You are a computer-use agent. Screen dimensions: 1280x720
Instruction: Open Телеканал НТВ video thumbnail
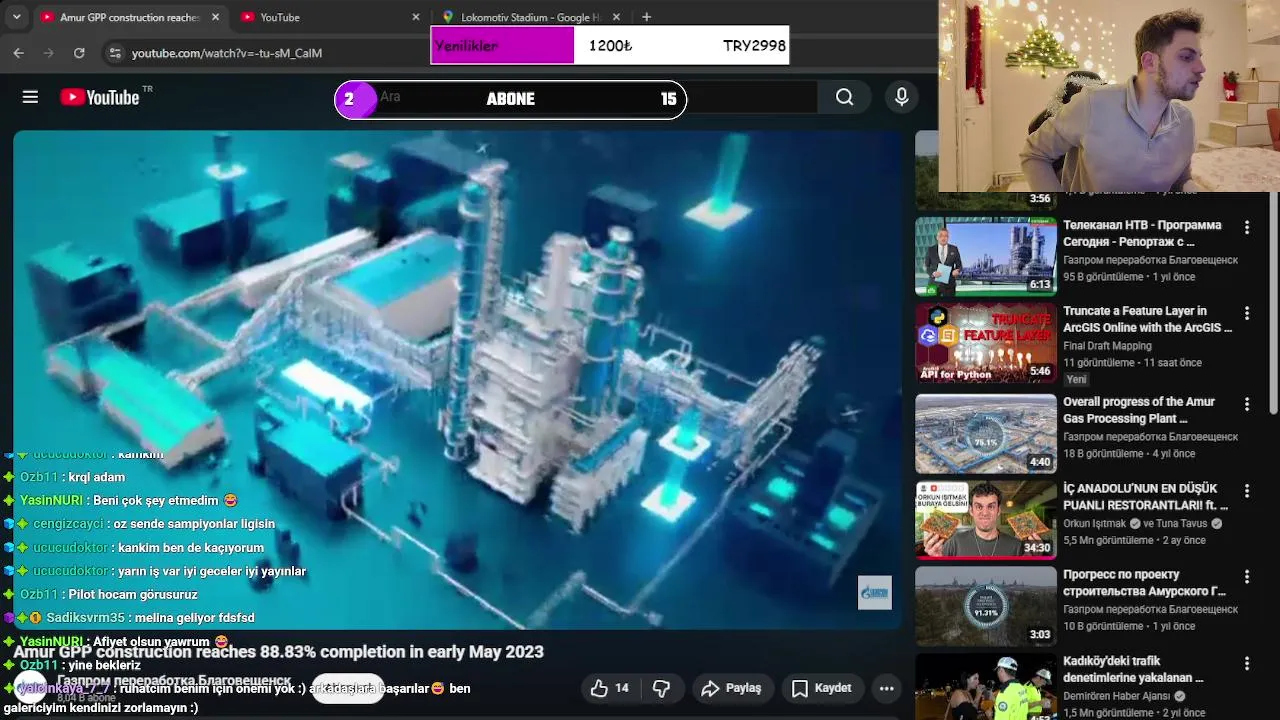point(986,257)
